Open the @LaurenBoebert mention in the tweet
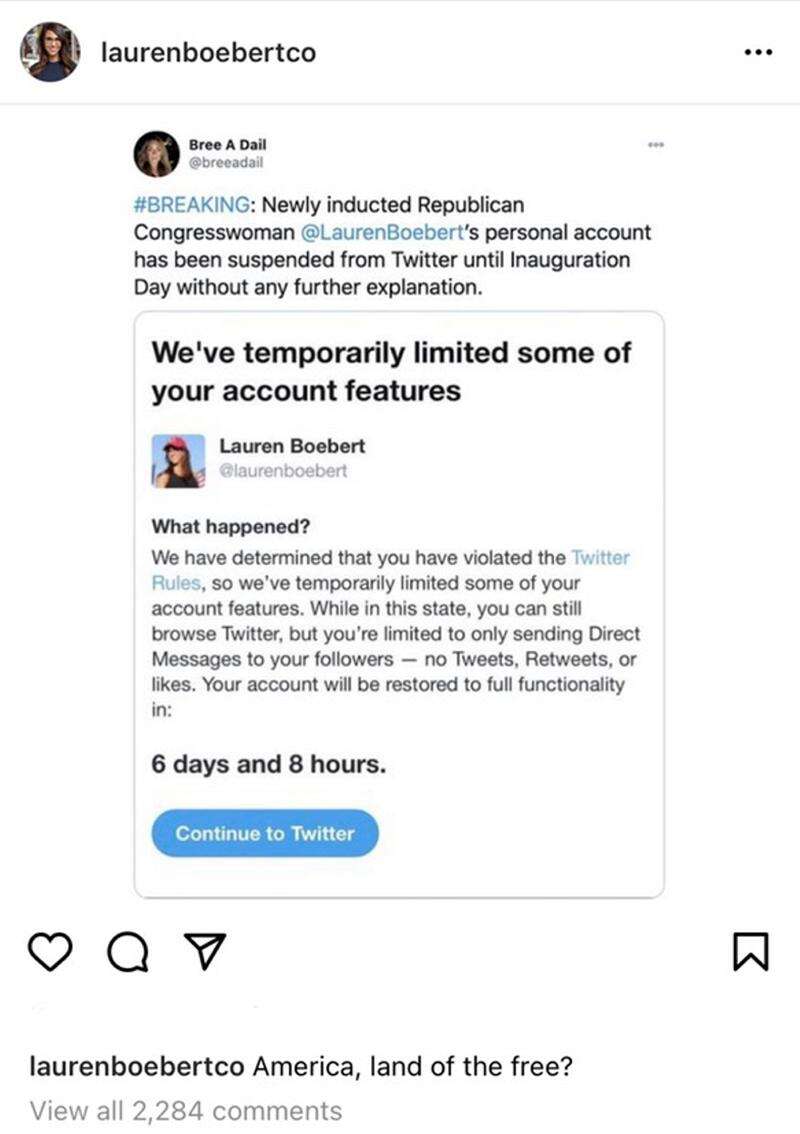 tap(381, 231)
